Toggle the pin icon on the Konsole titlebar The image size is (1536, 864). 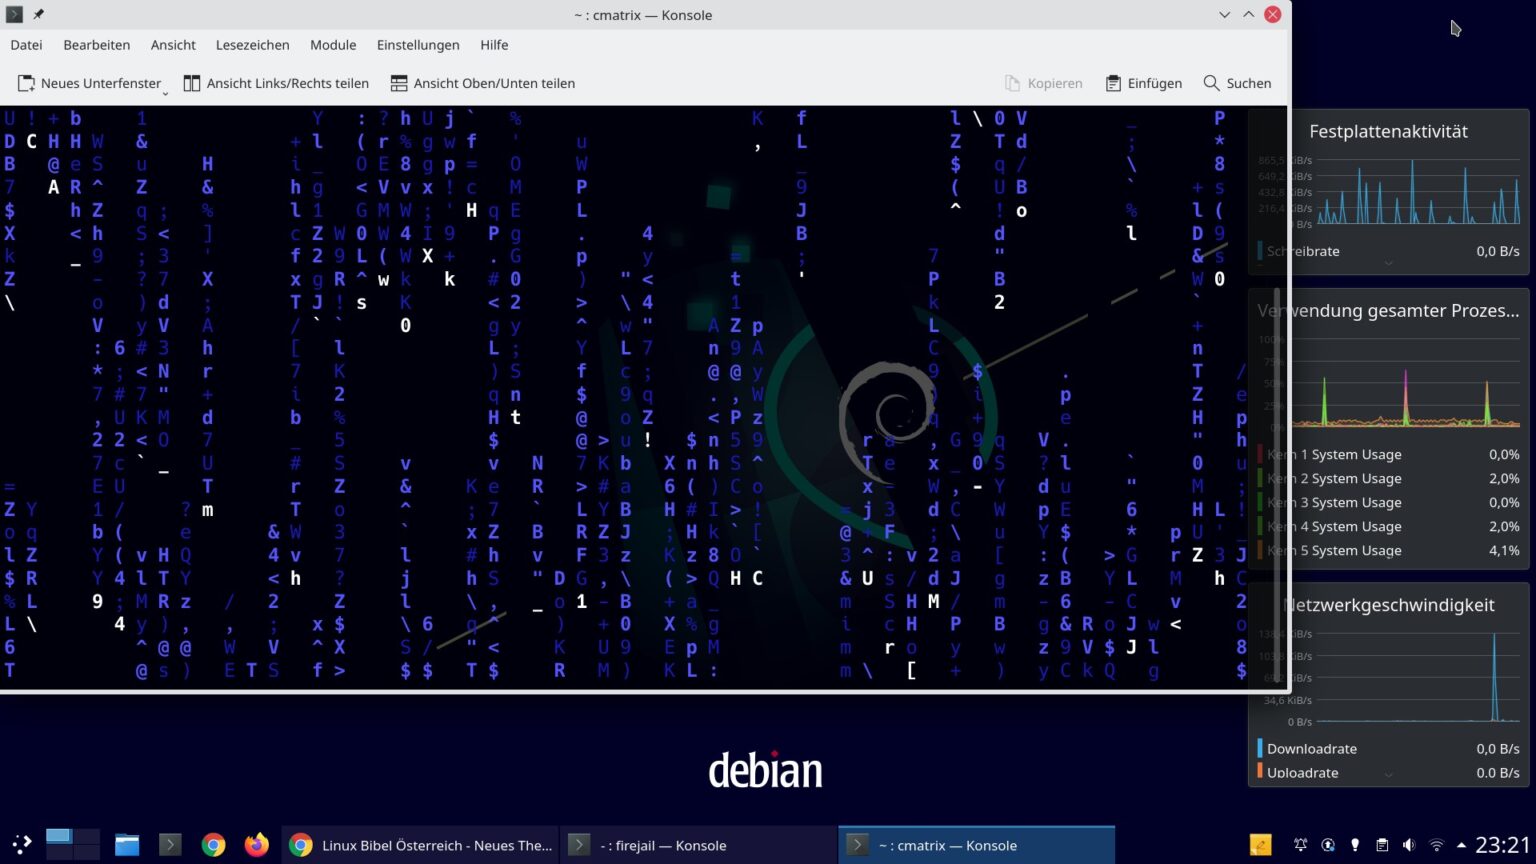coord(38,14)
